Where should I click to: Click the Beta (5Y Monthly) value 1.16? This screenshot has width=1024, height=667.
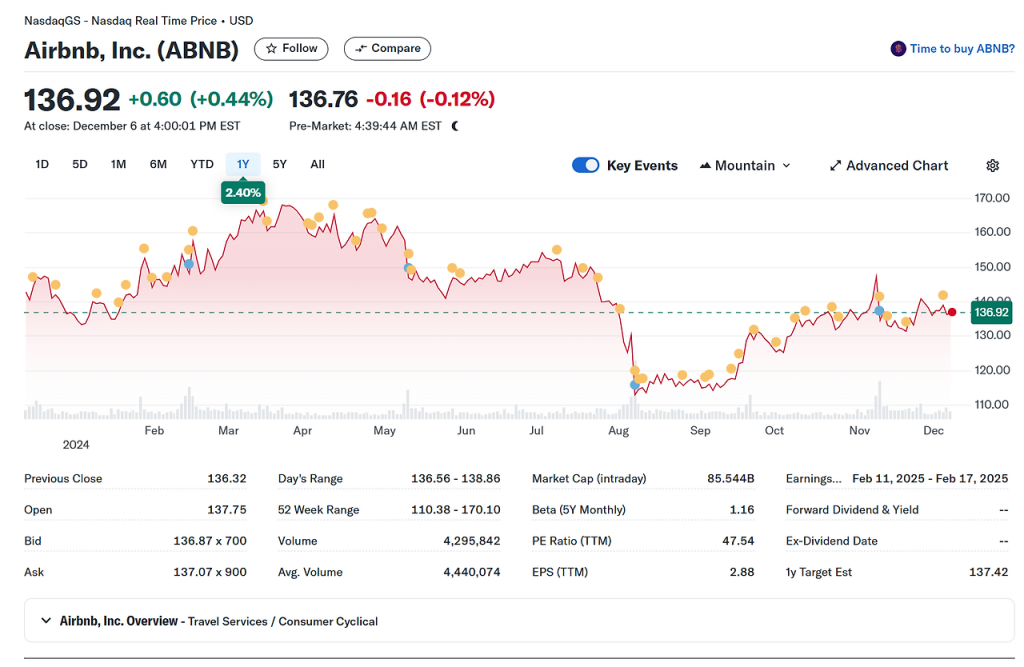pyautogui.click(x=742, y=510)
